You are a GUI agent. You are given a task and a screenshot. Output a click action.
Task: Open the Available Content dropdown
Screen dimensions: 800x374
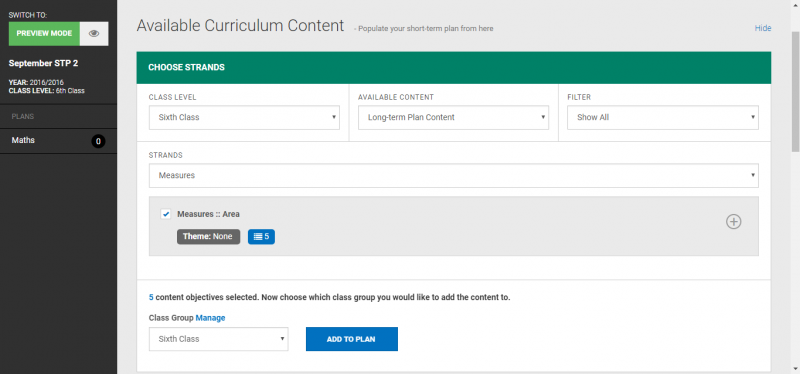click(453, 117)
